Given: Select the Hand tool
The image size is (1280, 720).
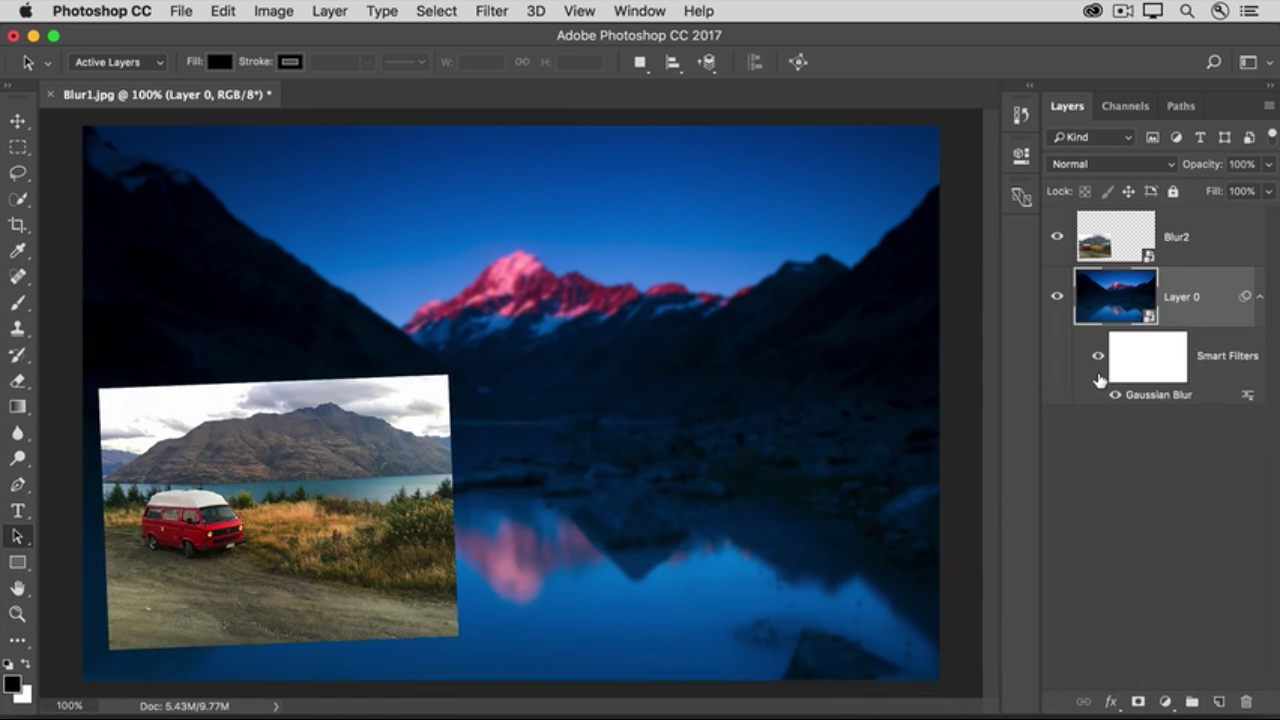Looking at the screenshot, I should (18, 589).
